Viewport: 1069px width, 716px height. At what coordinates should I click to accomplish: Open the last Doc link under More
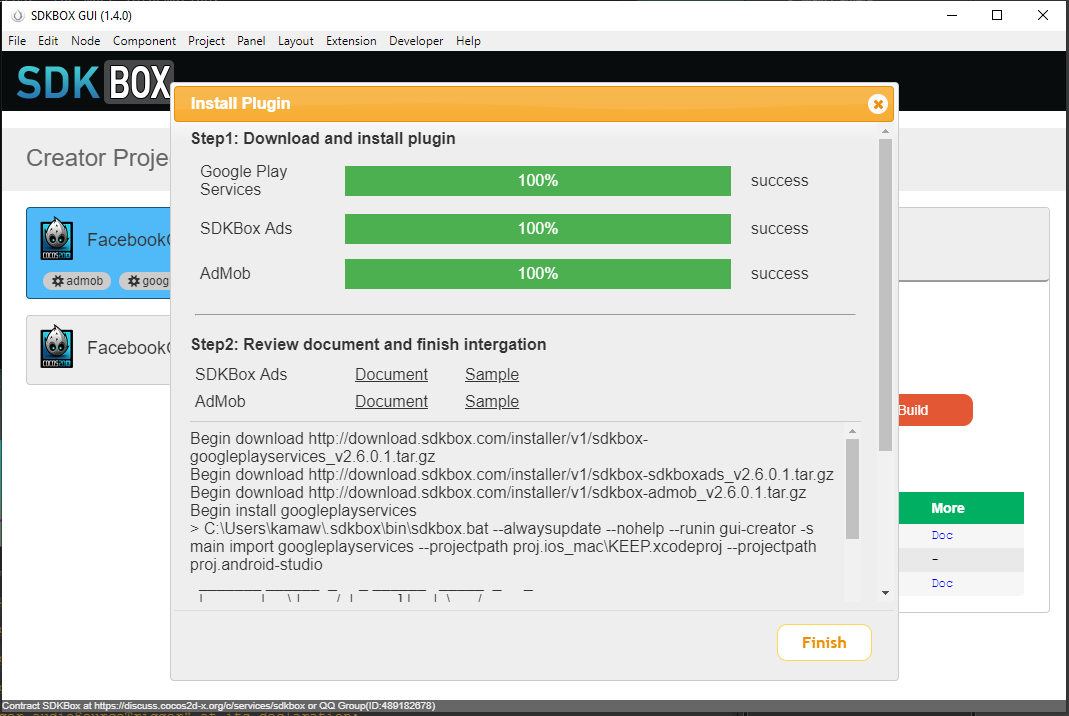942,583
